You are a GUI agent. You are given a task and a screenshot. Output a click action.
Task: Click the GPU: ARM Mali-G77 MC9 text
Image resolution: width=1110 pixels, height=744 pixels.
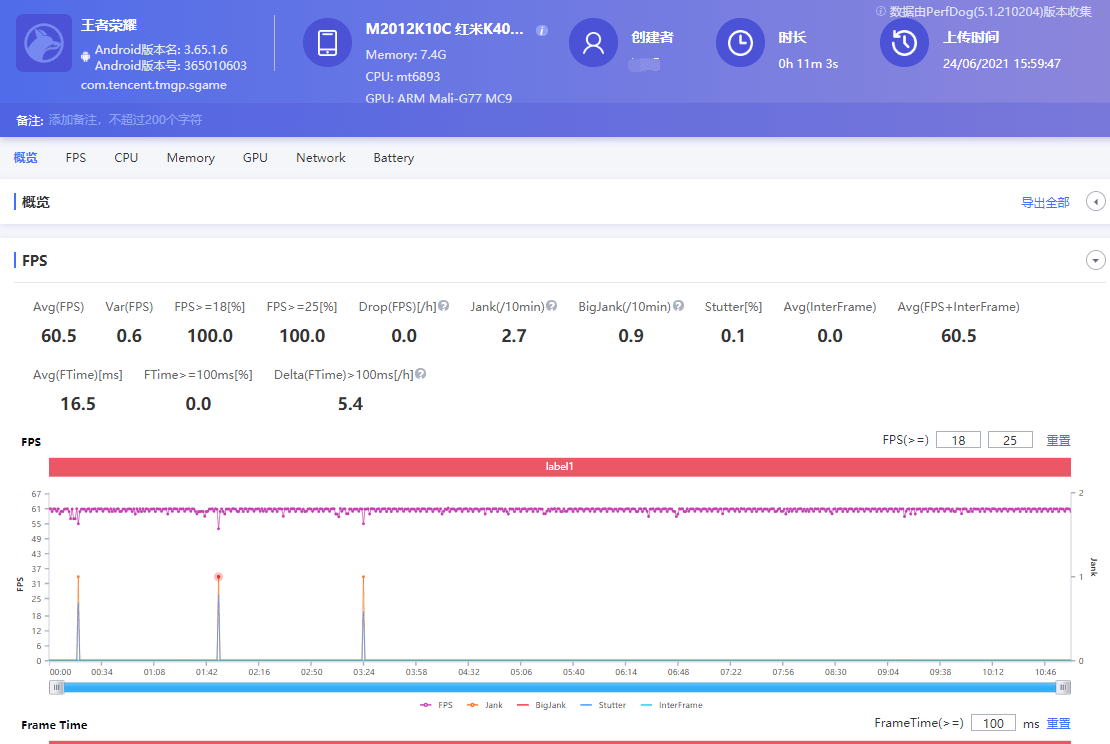(x=439, y=98)
